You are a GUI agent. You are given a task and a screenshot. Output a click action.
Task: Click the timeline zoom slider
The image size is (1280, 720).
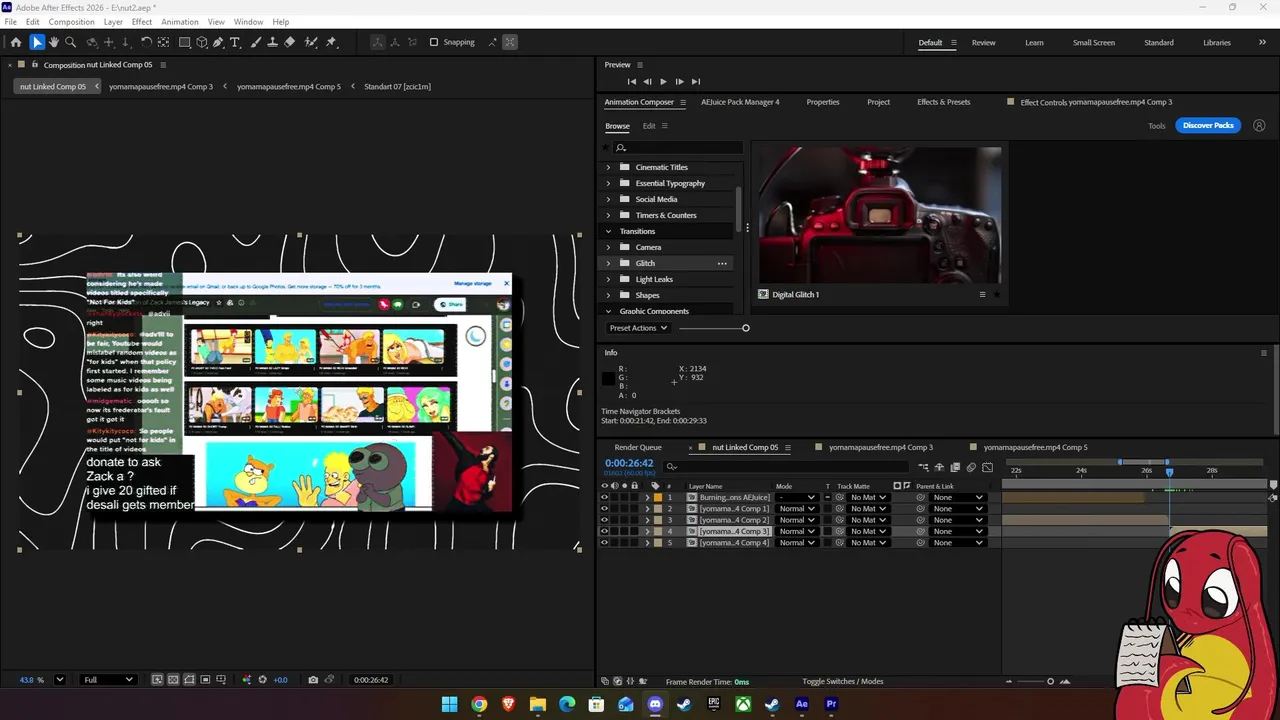(x=1050, y=682)
